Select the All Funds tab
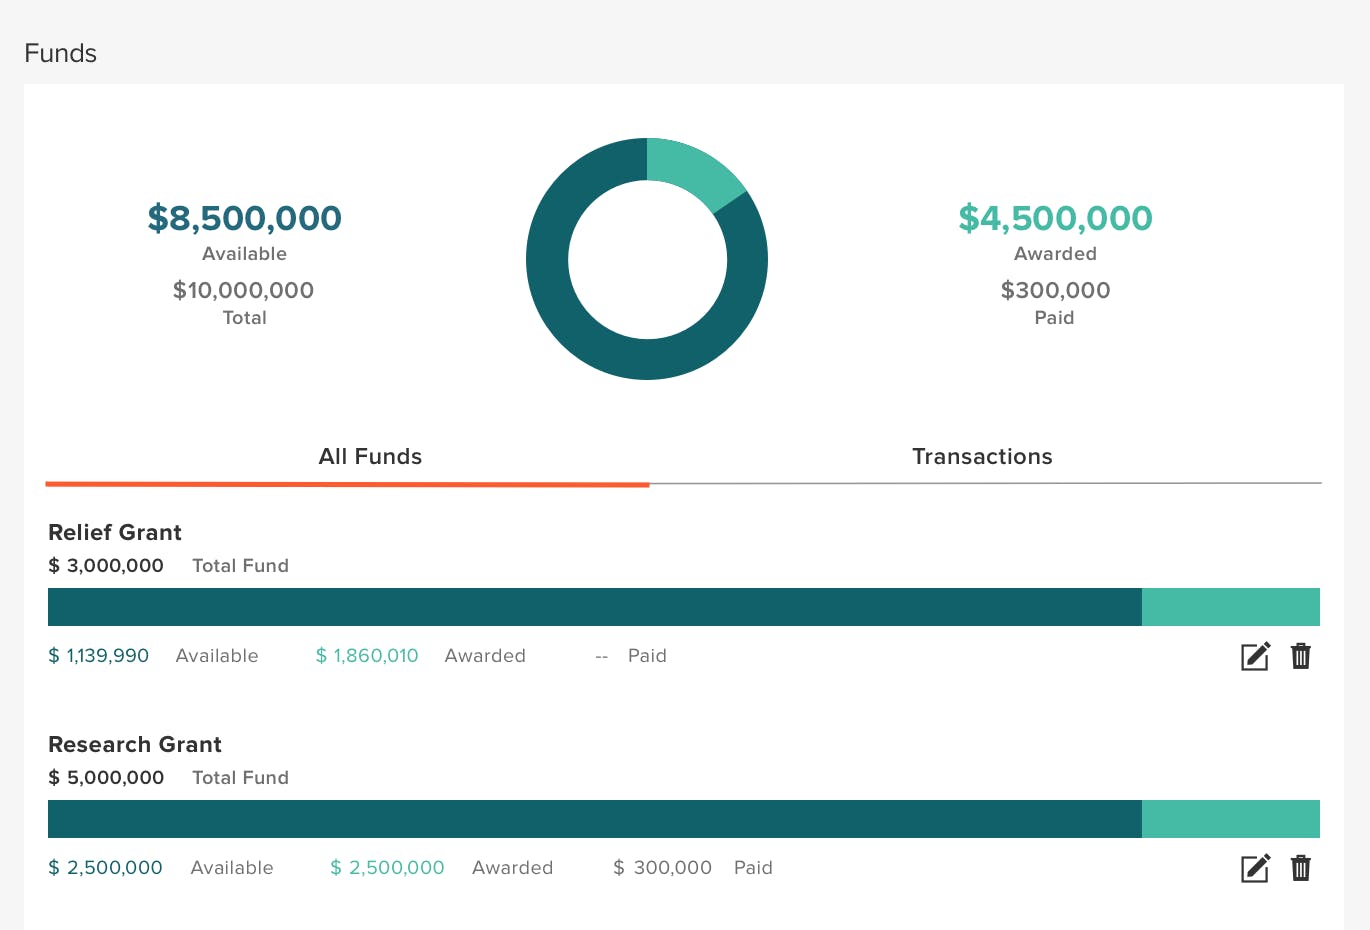Viewport: 1370px width, 930px height. (370, 457)
